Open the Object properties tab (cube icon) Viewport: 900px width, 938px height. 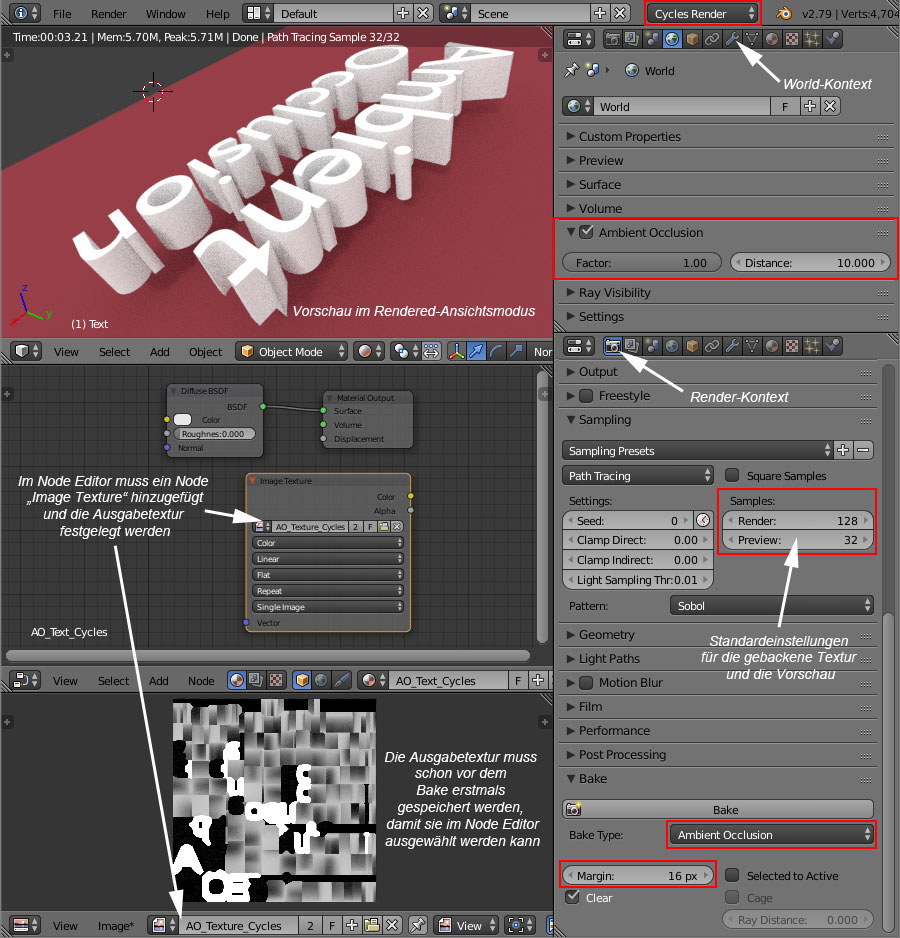click(691, 39)
